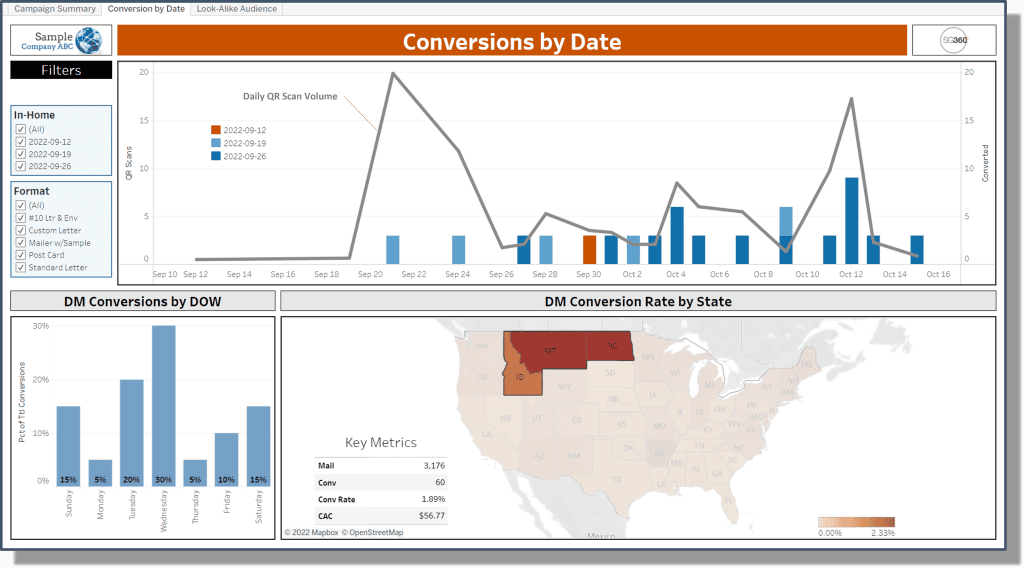The width and height of the screenshot is (1024, 568).
Task: Click the Filters header
Action: 61,70
